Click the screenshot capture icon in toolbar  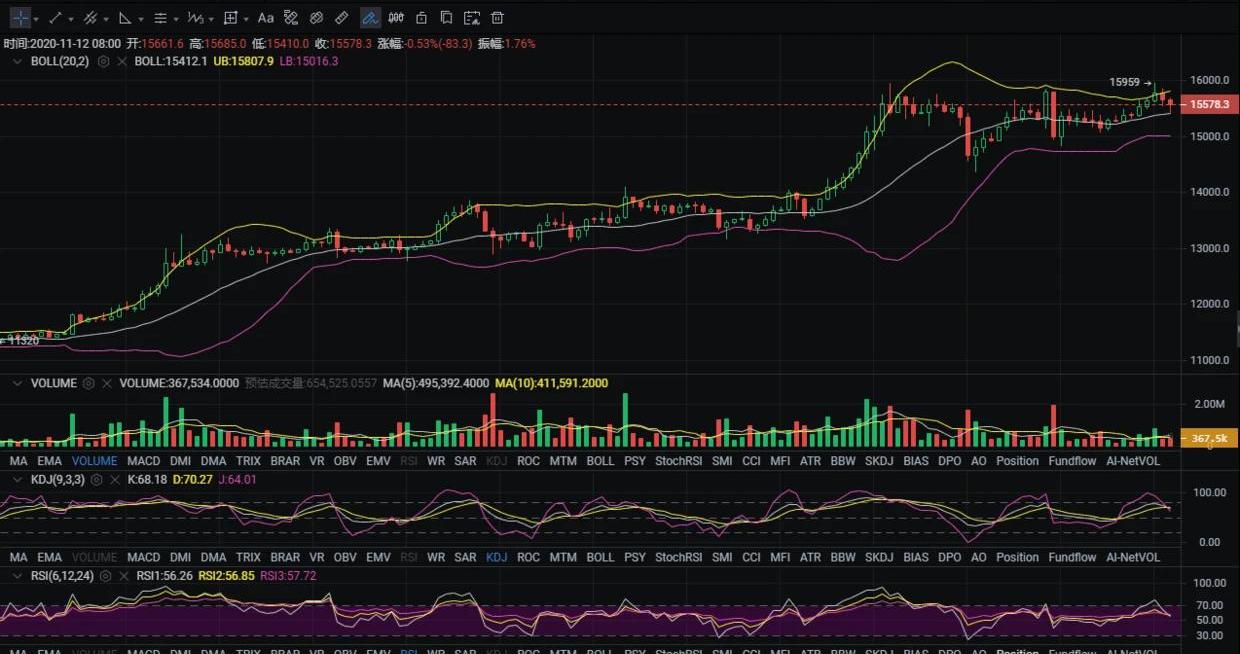pos(471,18)
